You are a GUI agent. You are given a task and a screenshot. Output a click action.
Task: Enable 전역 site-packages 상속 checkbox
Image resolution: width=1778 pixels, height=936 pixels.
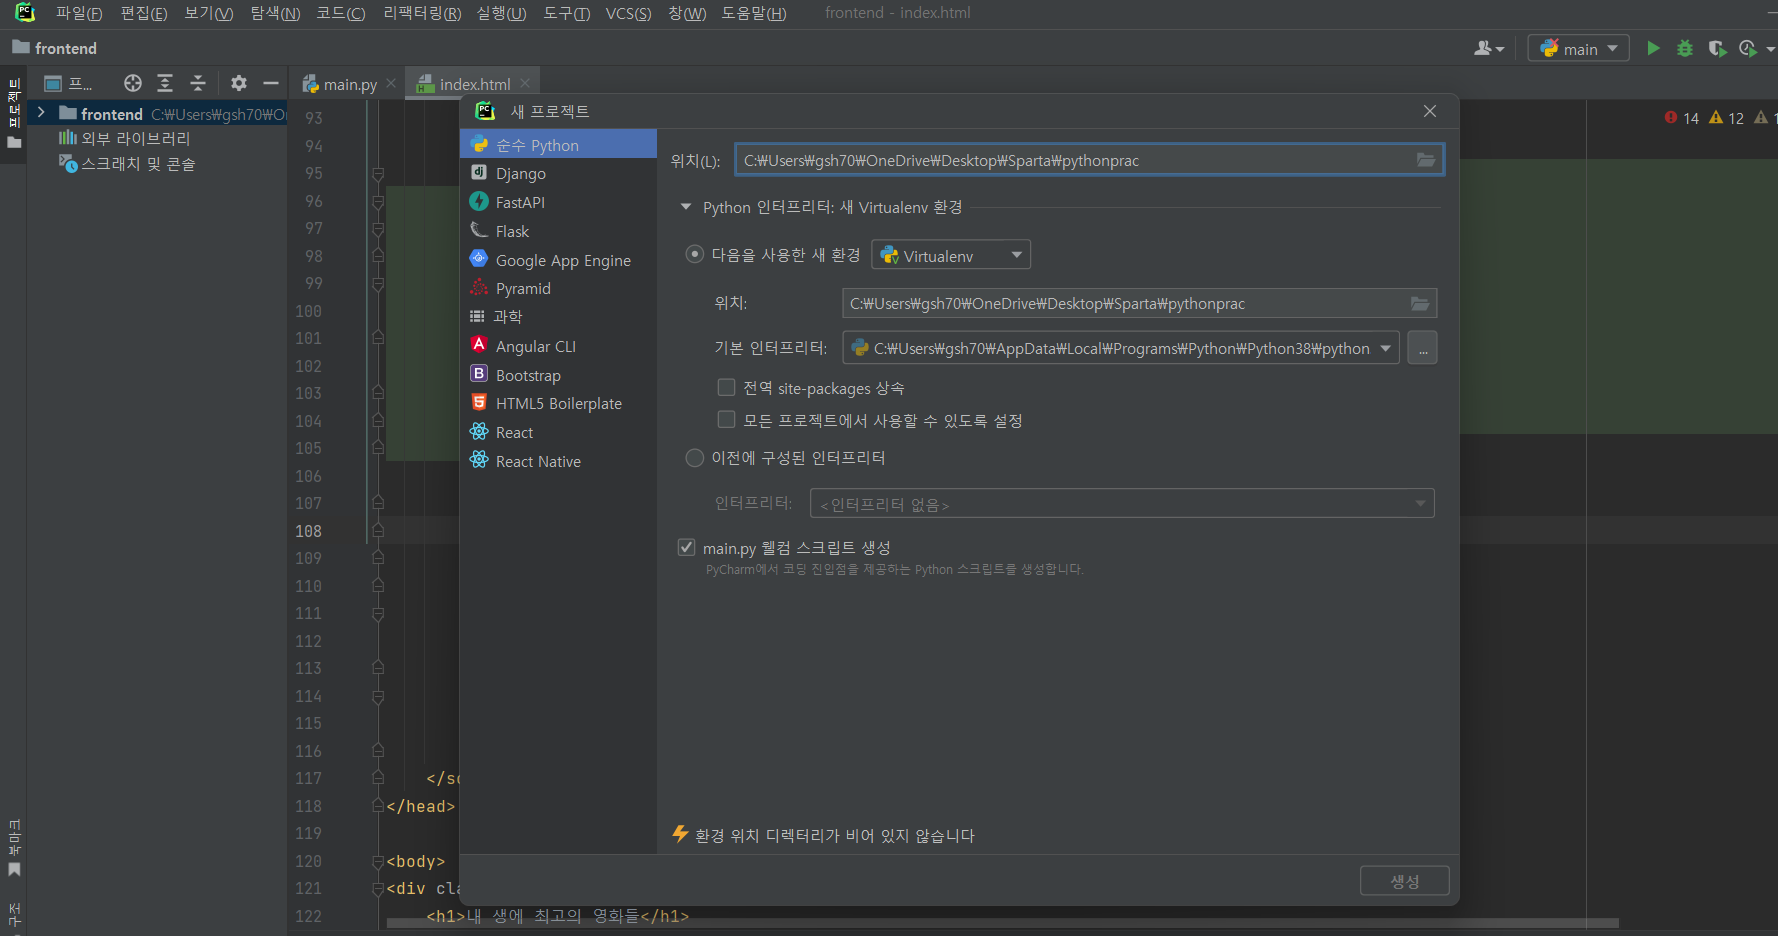(727, 387)
